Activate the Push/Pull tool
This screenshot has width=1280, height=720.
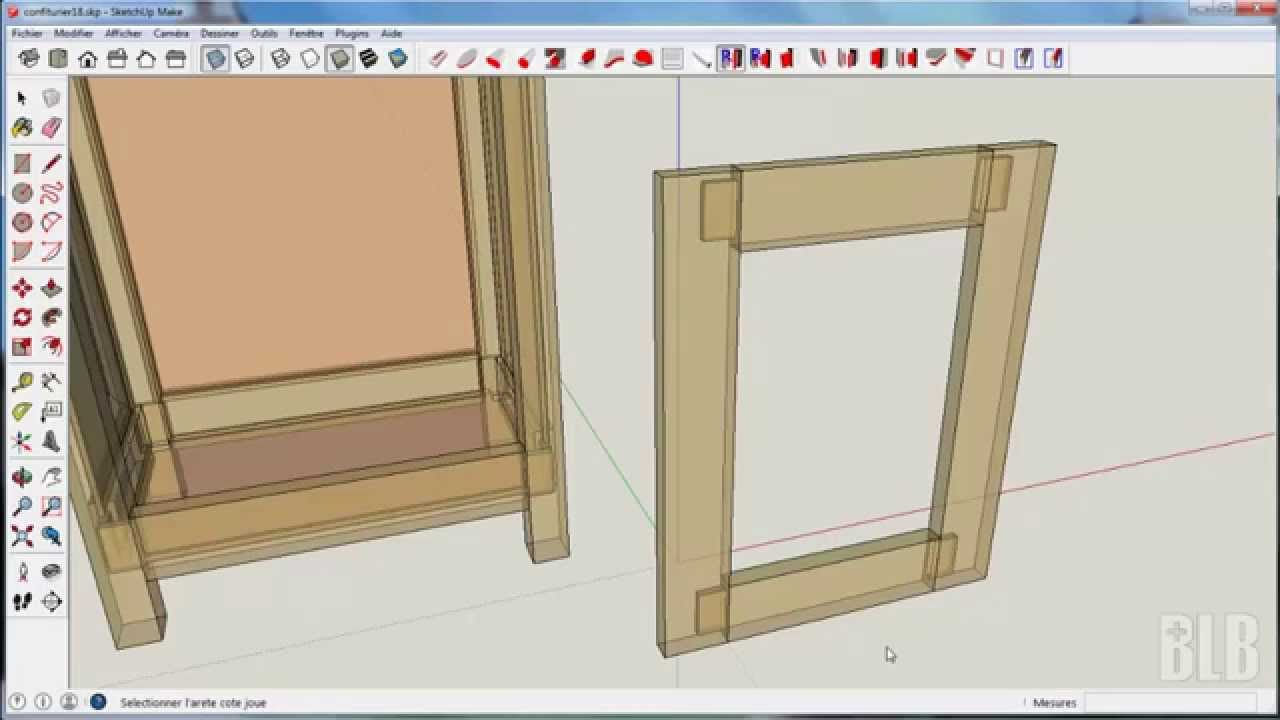51,288
